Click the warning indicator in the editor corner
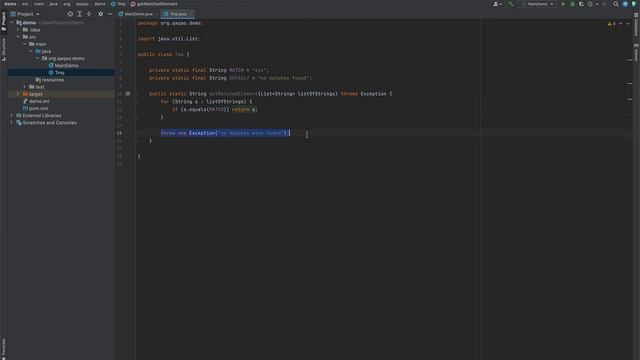 [611, 24]
